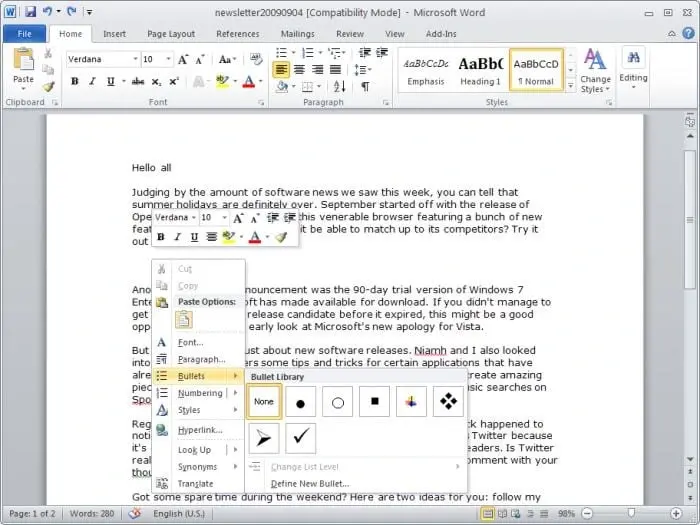The width and height of the screenshot is (700, 525).
Task: Select the None option in Bullet Library
Action: (263, 401)
